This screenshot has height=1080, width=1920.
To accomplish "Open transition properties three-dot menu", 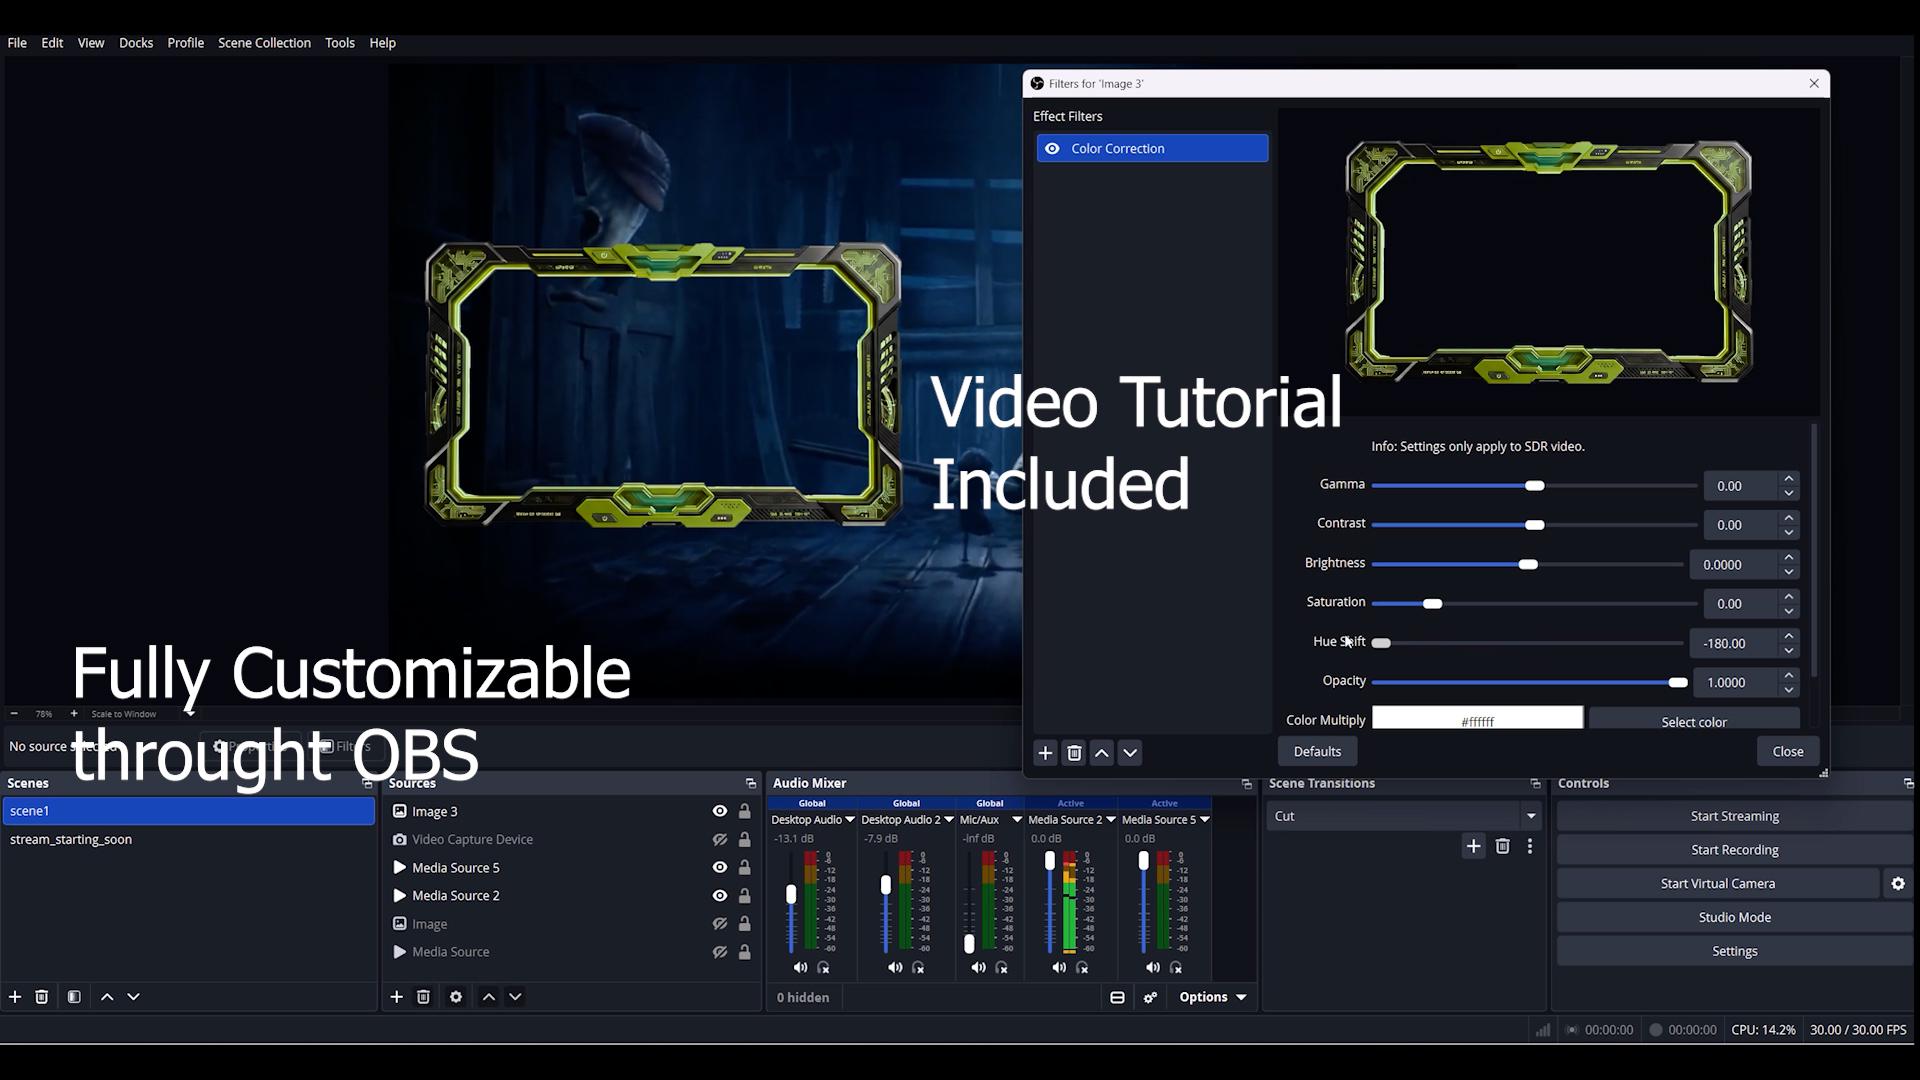I will pos(1530,847).
